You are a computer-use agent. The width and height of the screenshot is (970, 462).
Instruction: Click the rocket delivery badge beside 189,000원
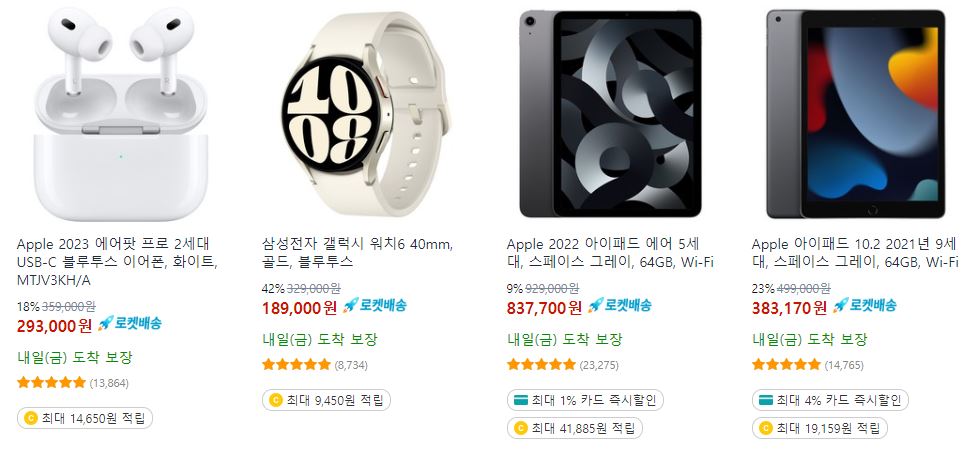coord(374,305)
